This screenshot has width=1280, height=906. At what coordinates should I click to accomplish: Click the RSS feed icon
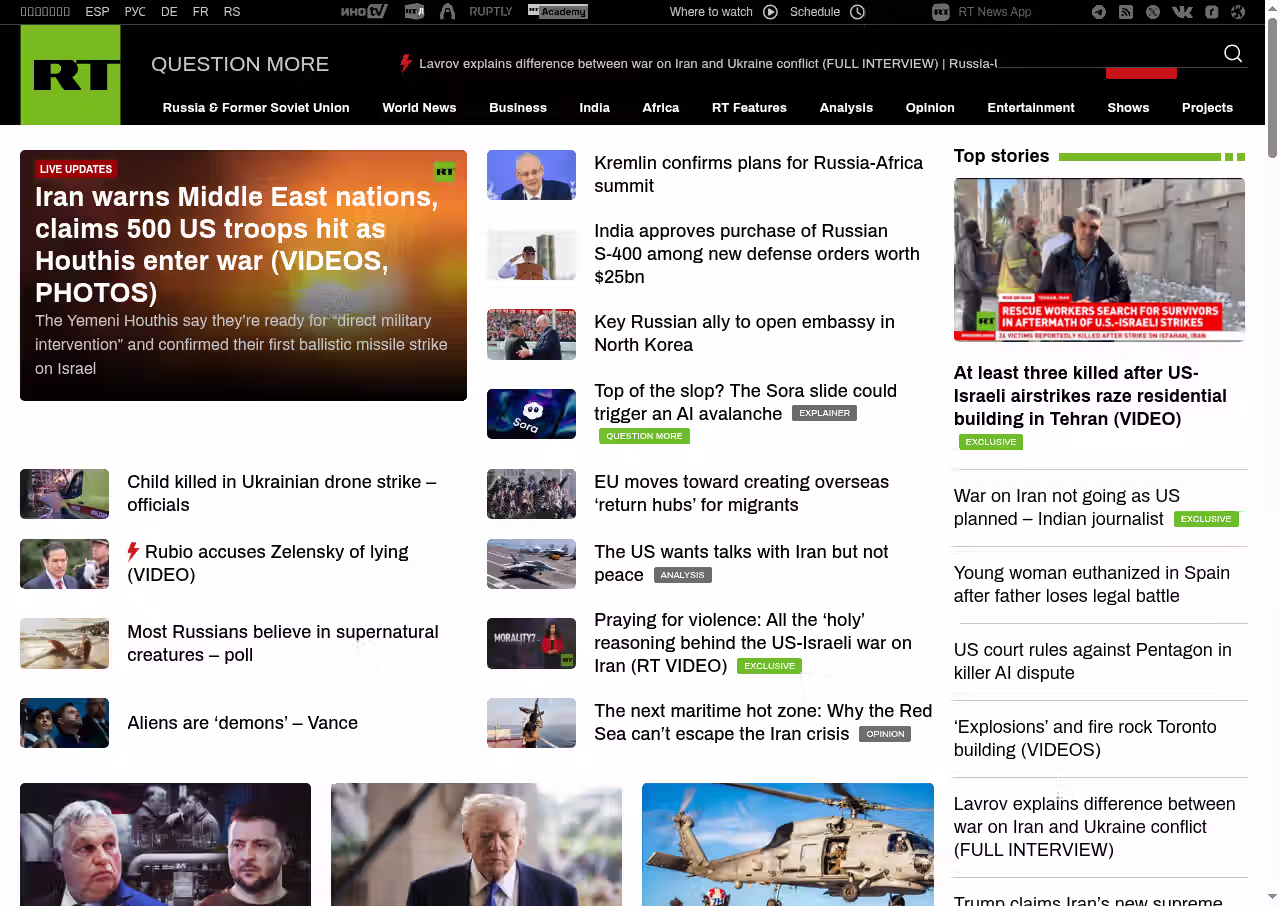(1126, 12)
